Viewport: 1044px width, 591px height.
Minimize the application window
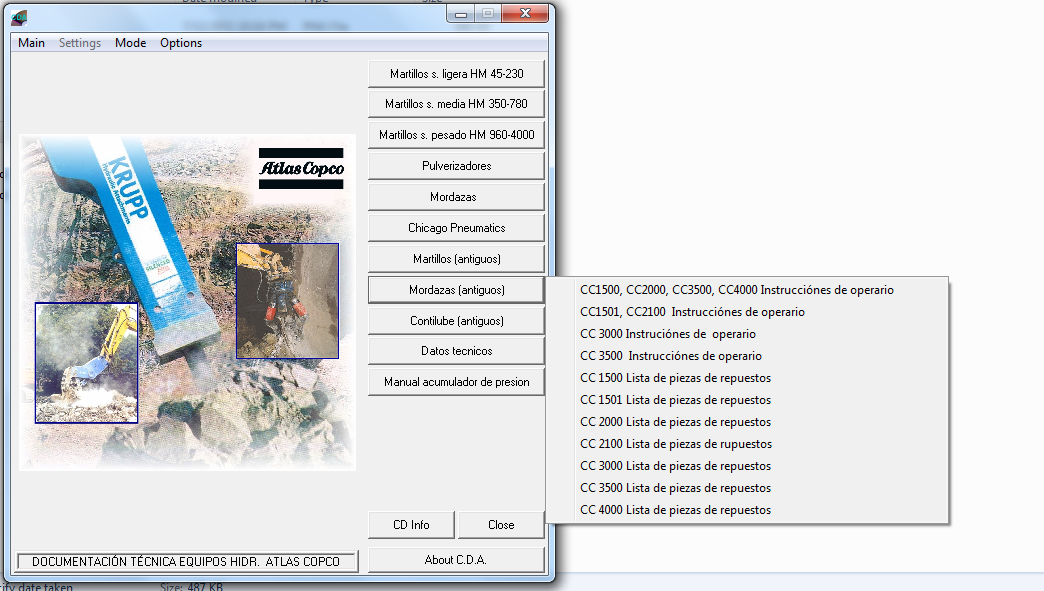pos(461,13)
